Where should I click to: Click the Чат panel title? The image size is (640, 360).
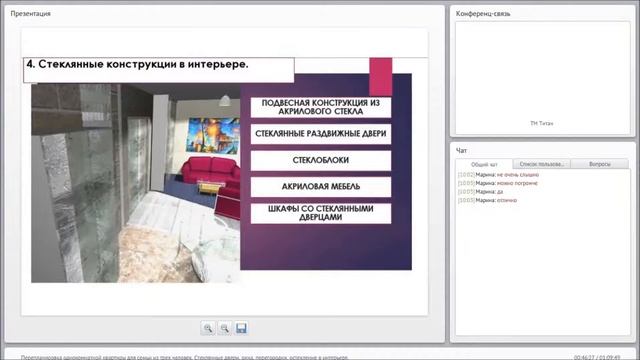point(461,151)
